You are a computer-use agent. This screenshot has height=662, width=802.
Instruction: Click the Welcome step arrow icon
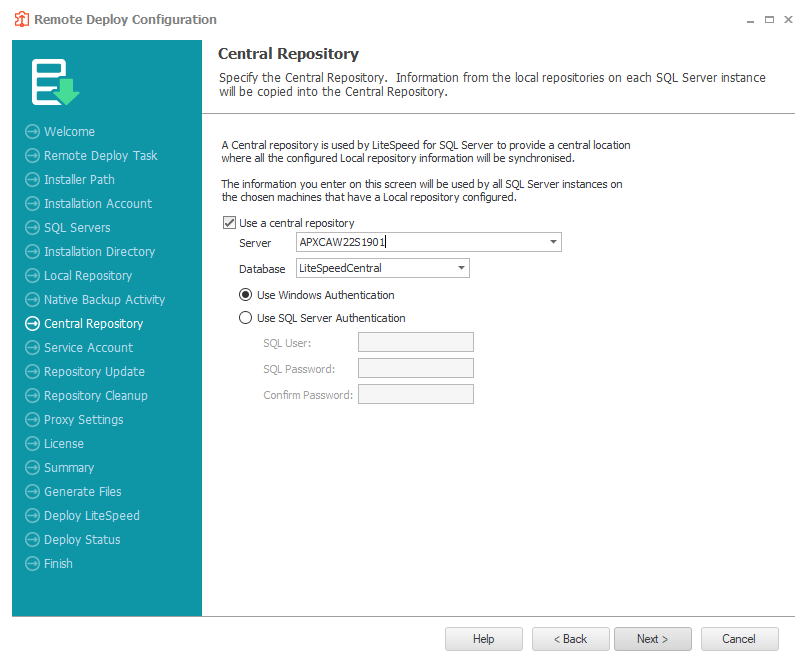(x=32, y=131)
